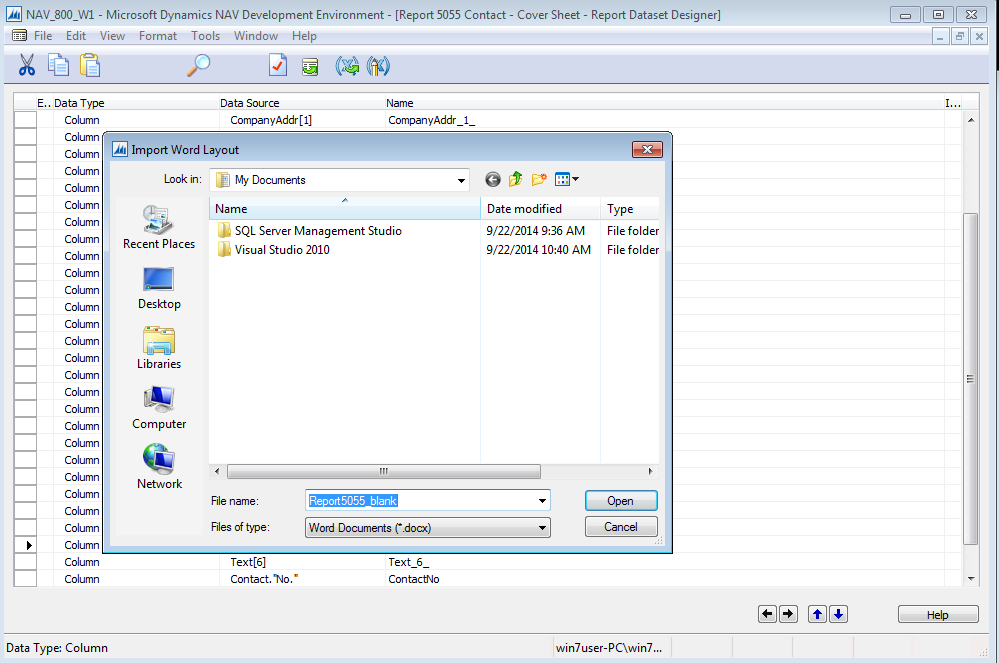Expand the Look in folder dropdown
Image resolution: width=999 pixels, height=663 pixels.
pyautogui.click(x=461, y=181)
